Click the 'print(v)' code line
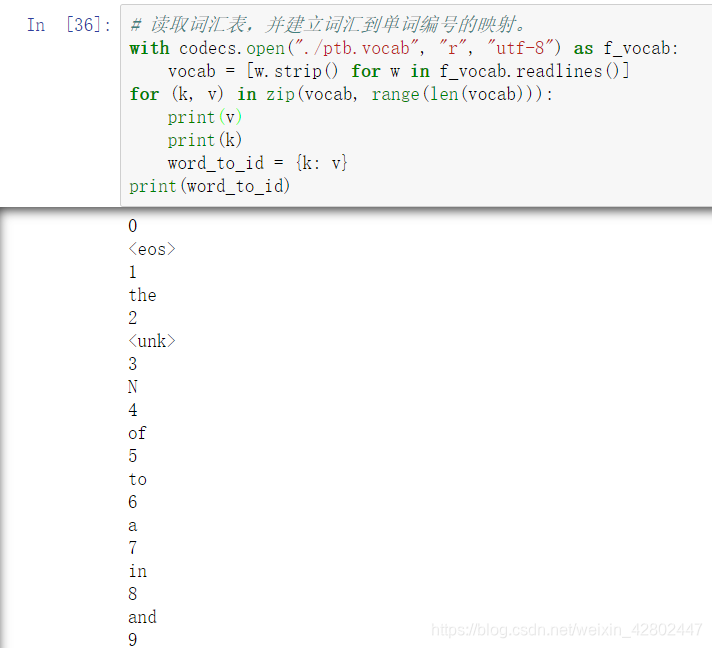 (205, 118)
